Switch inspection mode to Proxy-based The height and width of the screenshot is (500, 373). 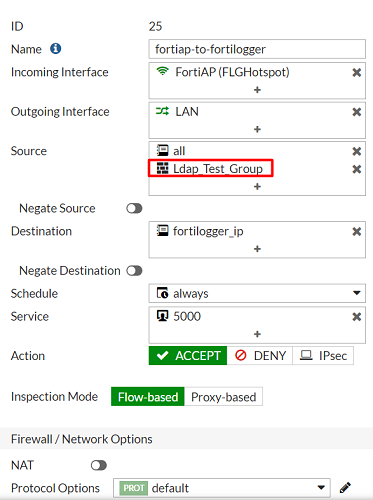click(x=223, y=397)
